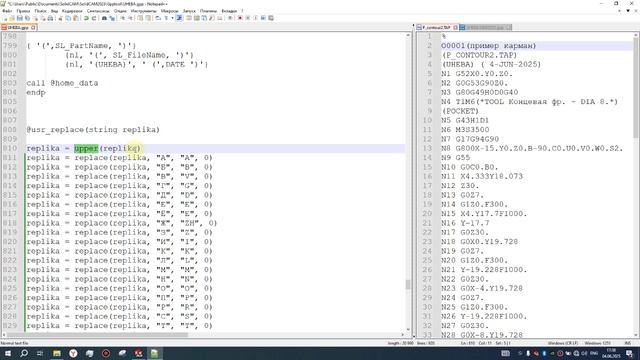Click Windows (CR LF) status bar field
Image resolution: width=640 pixels, height=360 pixels.
tap(562, 343)
